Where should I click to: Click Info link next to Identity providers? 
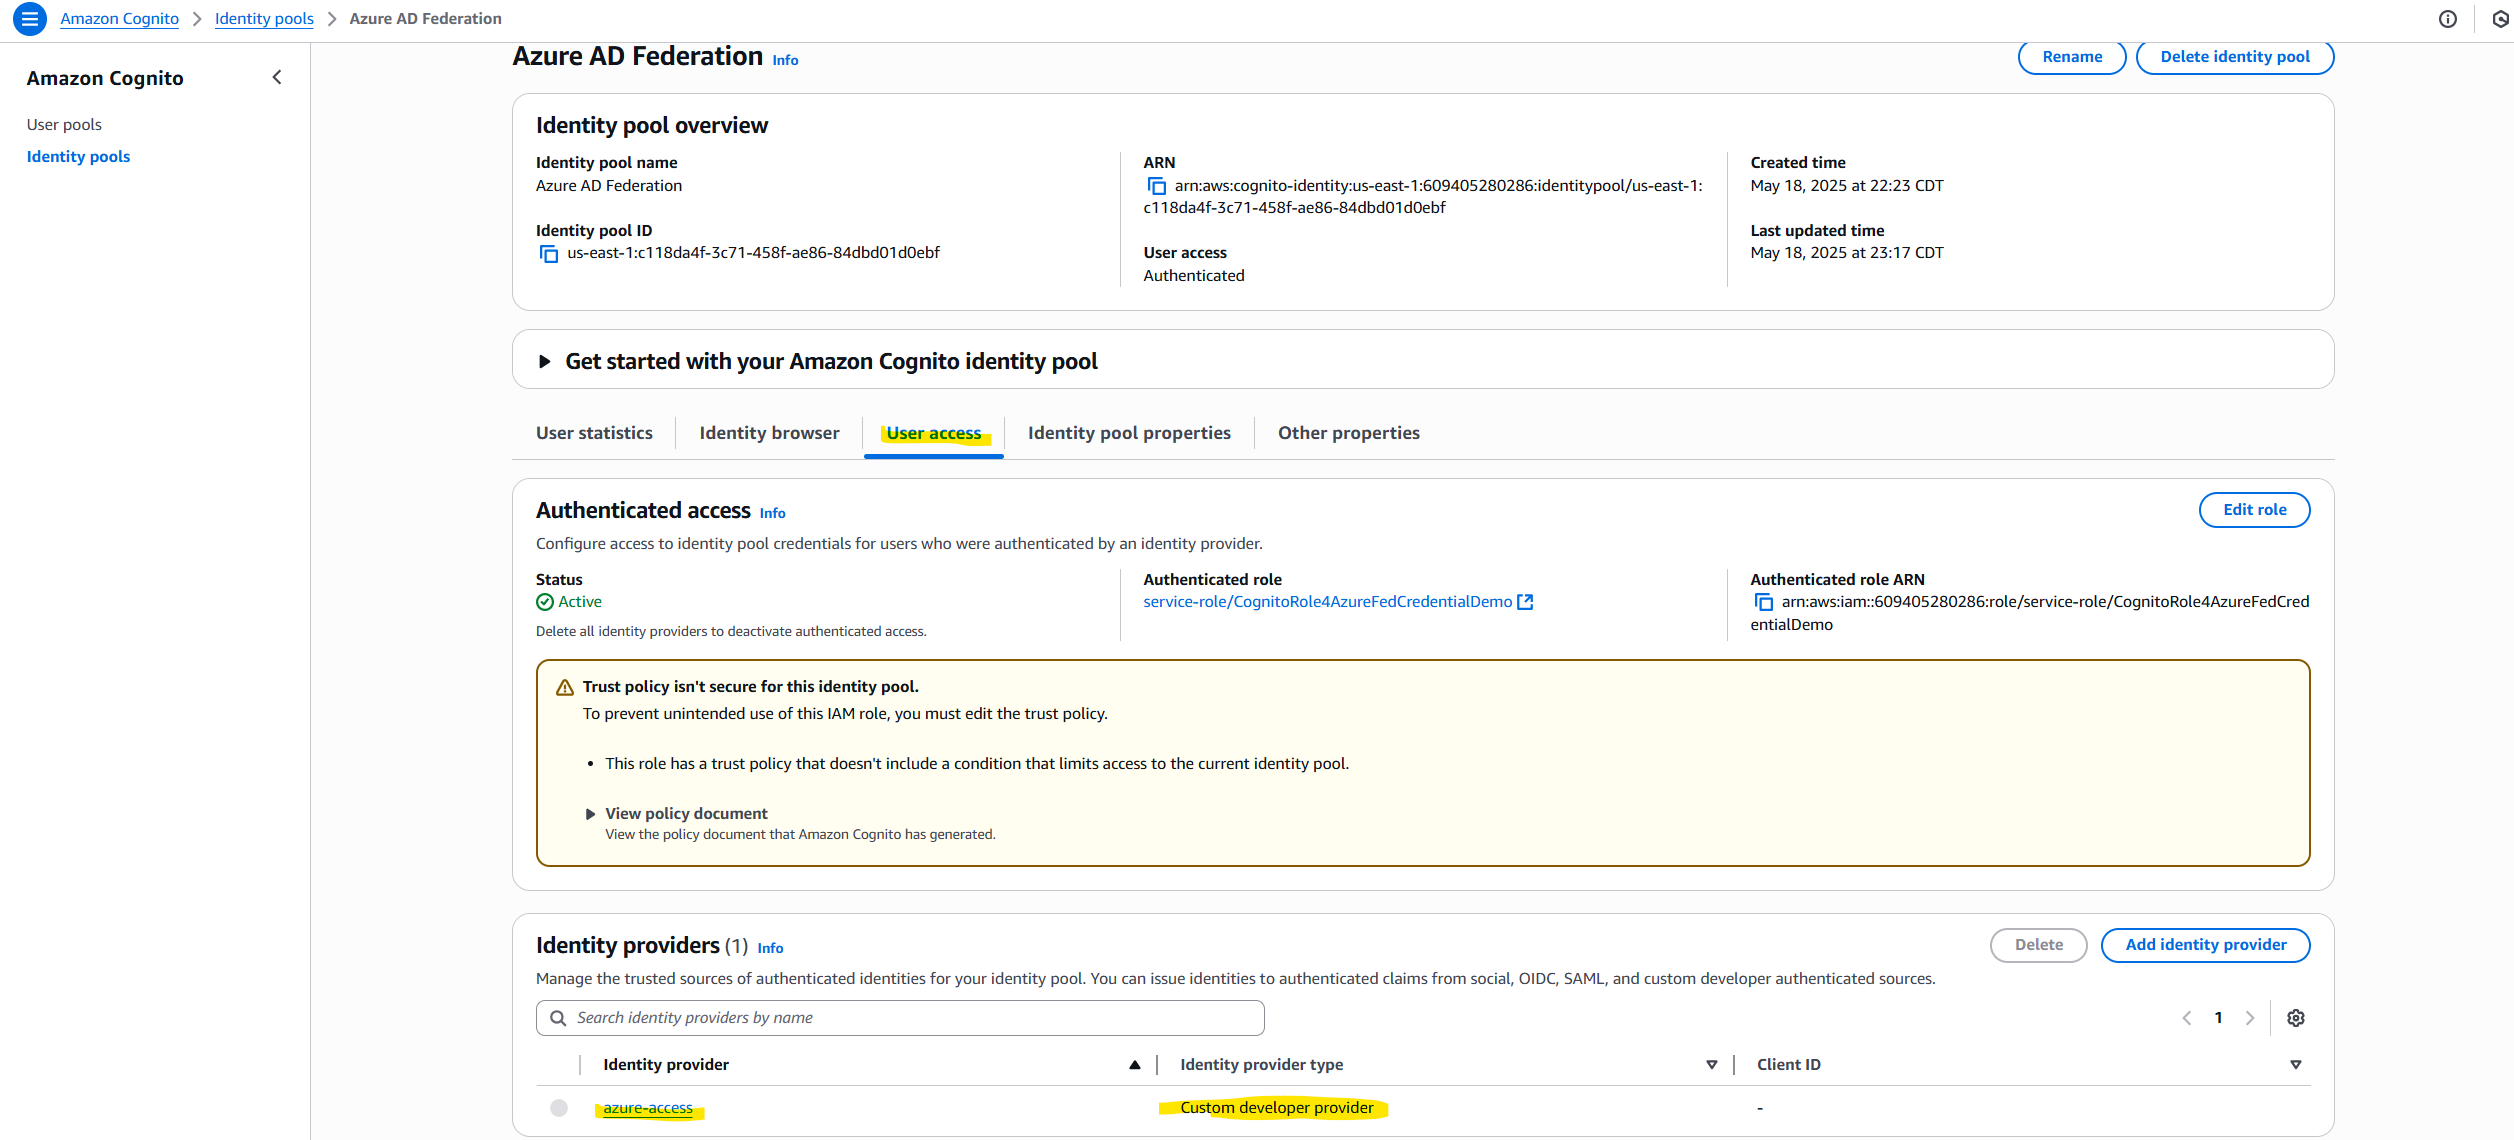(770, 948)
